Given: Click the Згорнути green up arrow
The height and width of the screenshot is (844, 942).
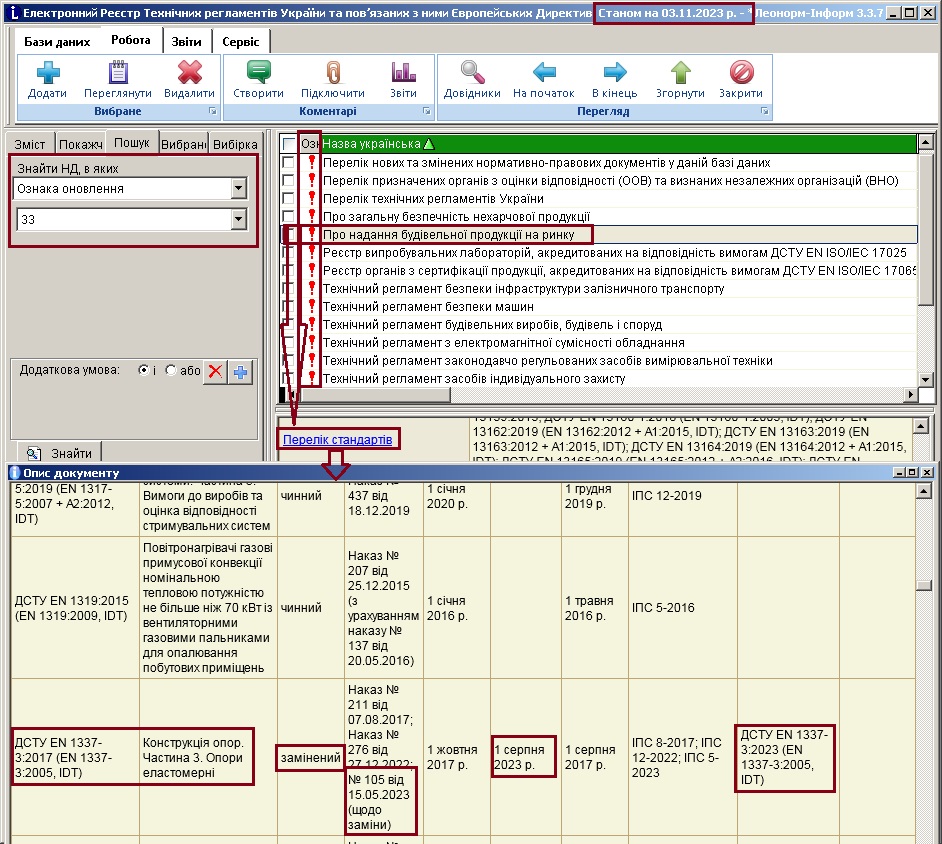Looking at the screenshot, I should 680,72.
